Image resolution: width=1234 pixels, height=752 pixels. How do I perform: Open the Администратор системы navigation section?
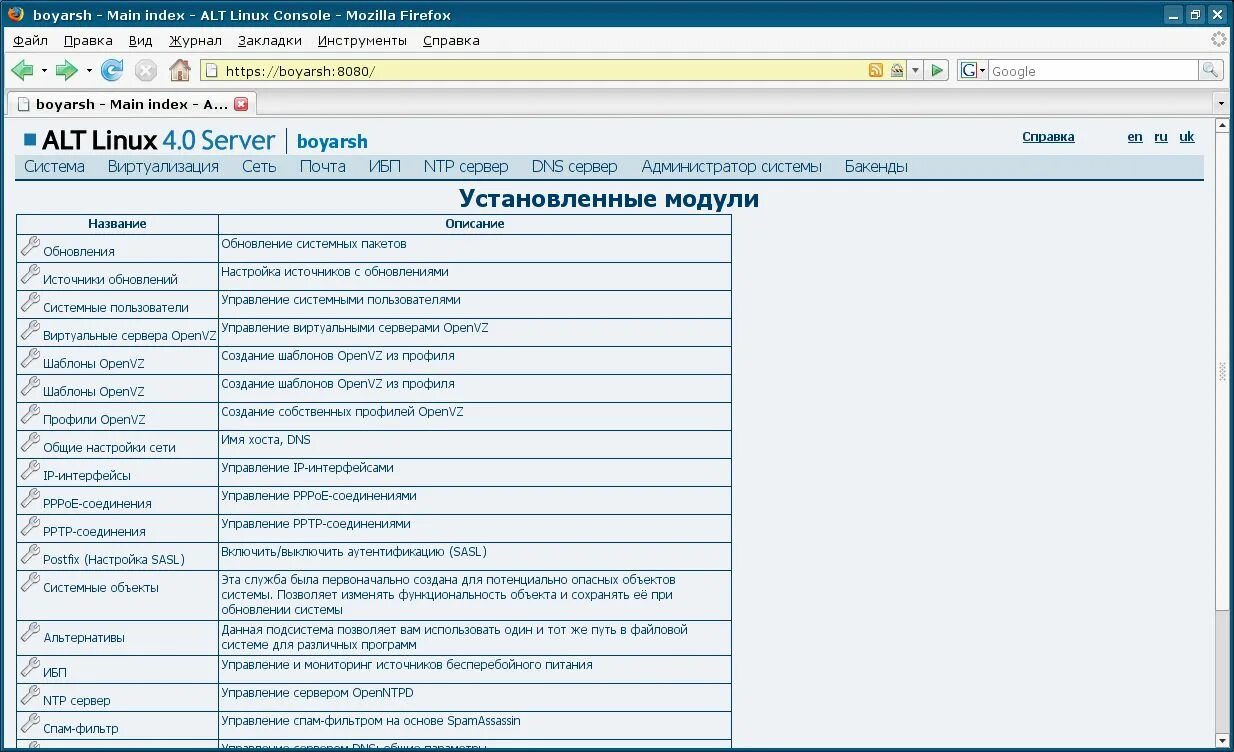732,167
